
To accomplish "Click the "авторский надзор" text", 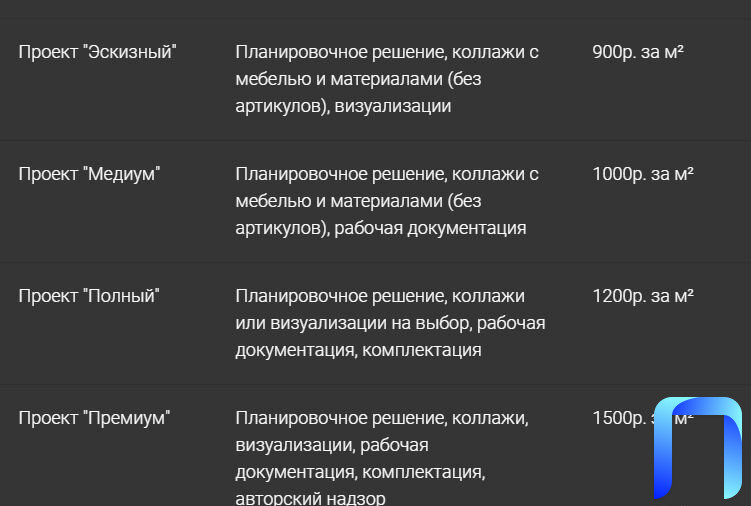I will click(x=310, y=498).
